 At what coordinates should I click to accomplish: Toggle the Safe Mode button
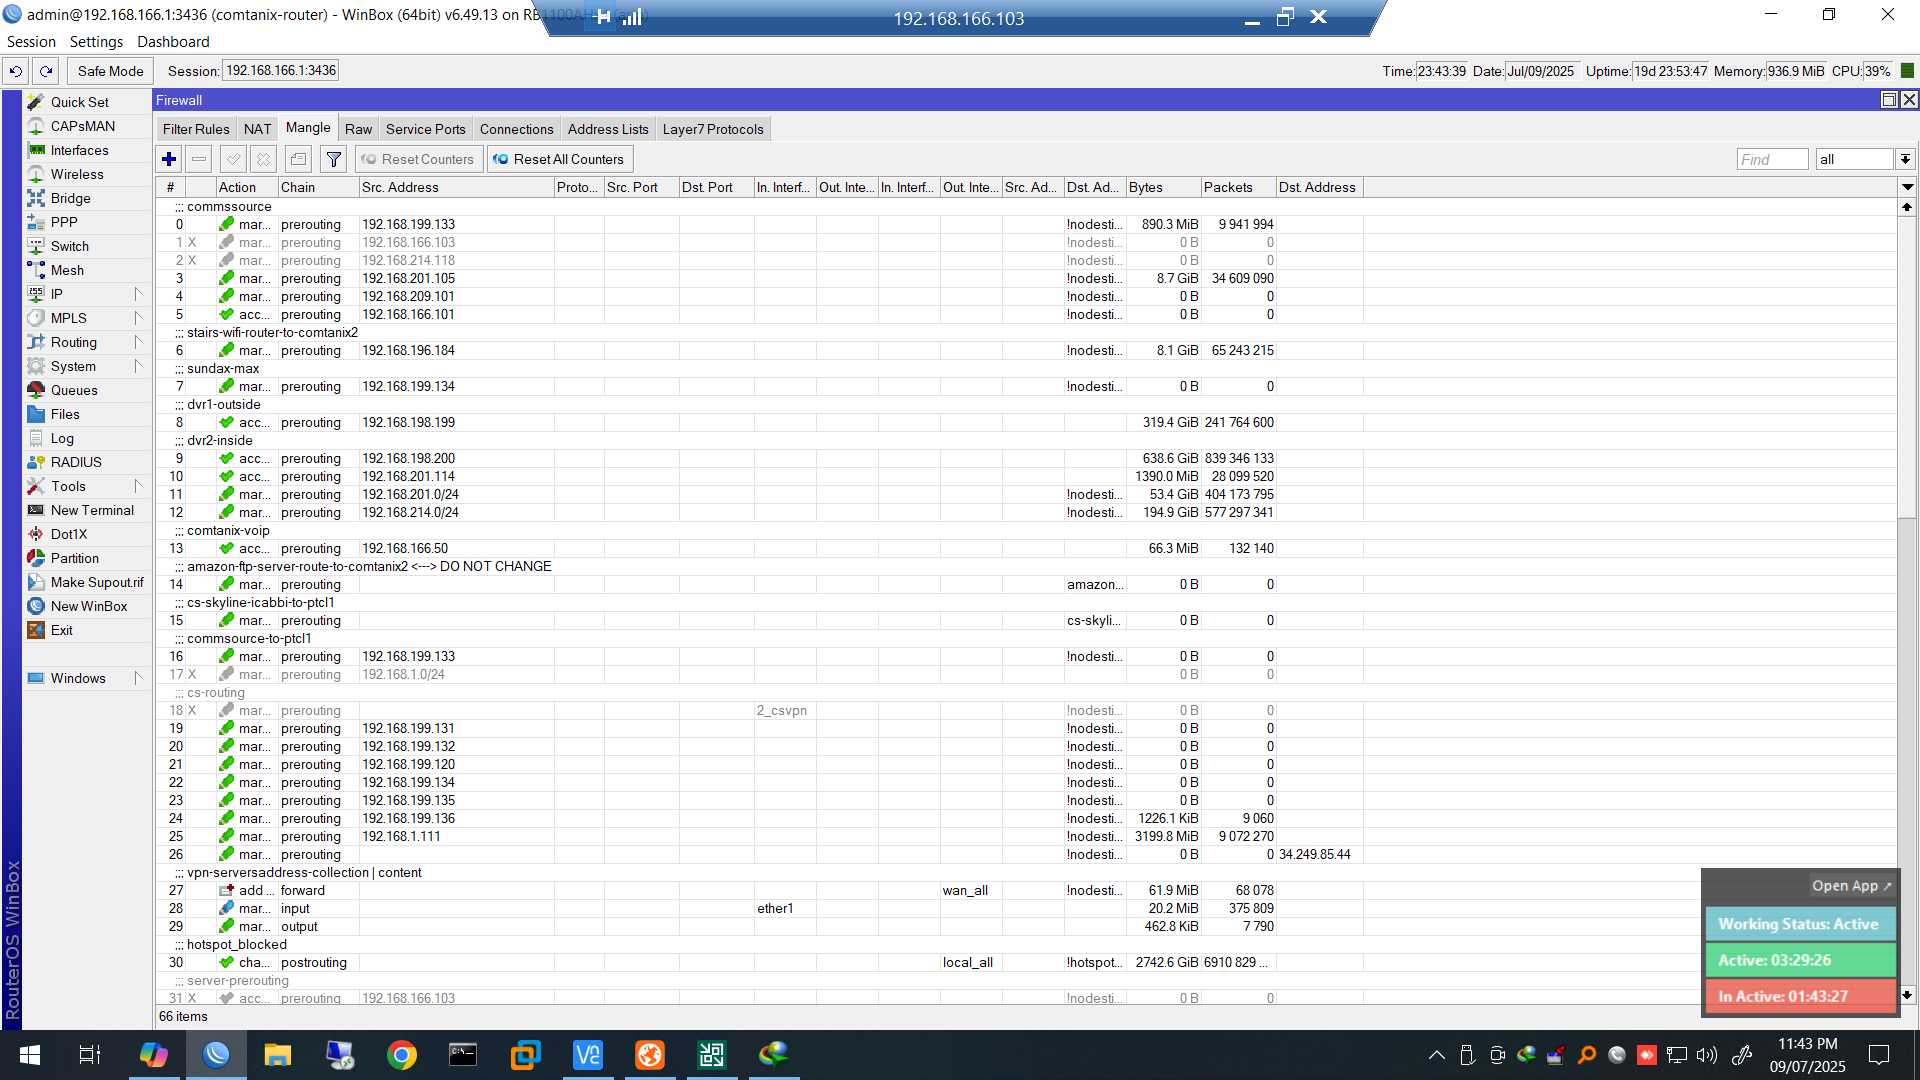110,71
